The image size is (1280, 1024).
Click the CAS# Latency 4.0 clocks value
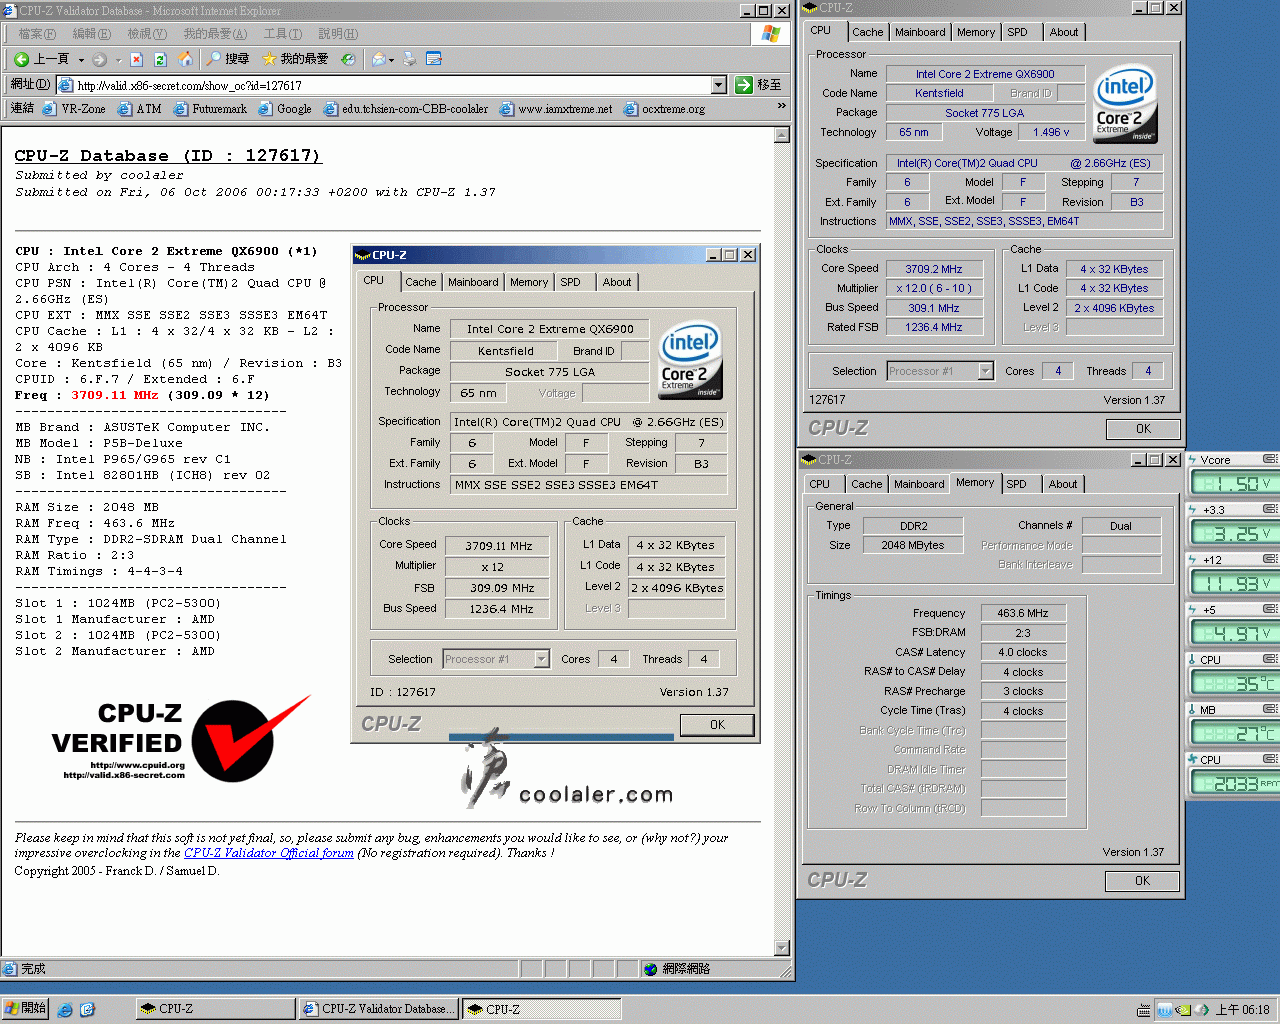coord(1023,652)
